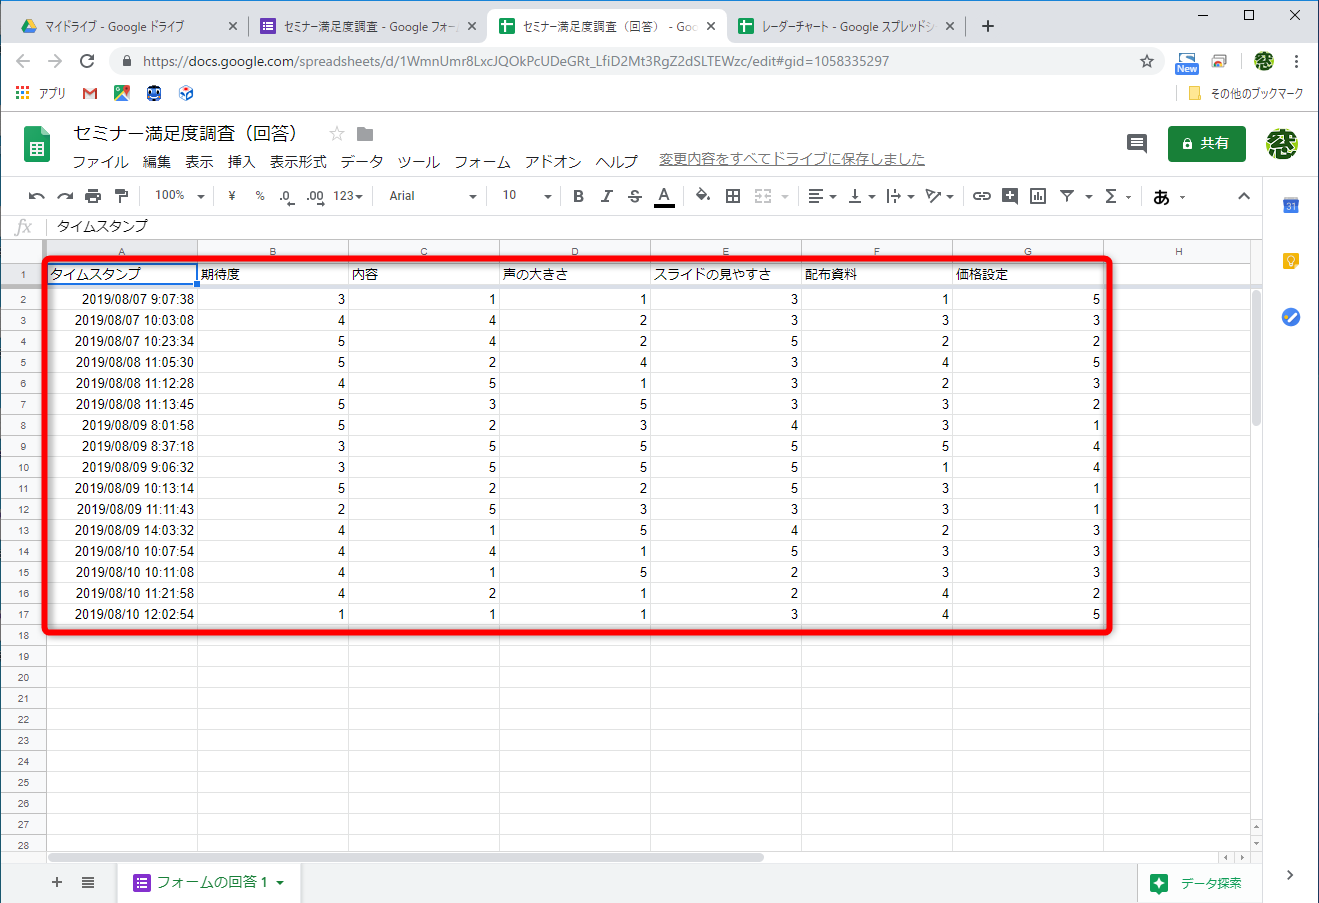Open the 挿入 menu
Viewport: 1319px width, 903px height.
tap(241, 162)
